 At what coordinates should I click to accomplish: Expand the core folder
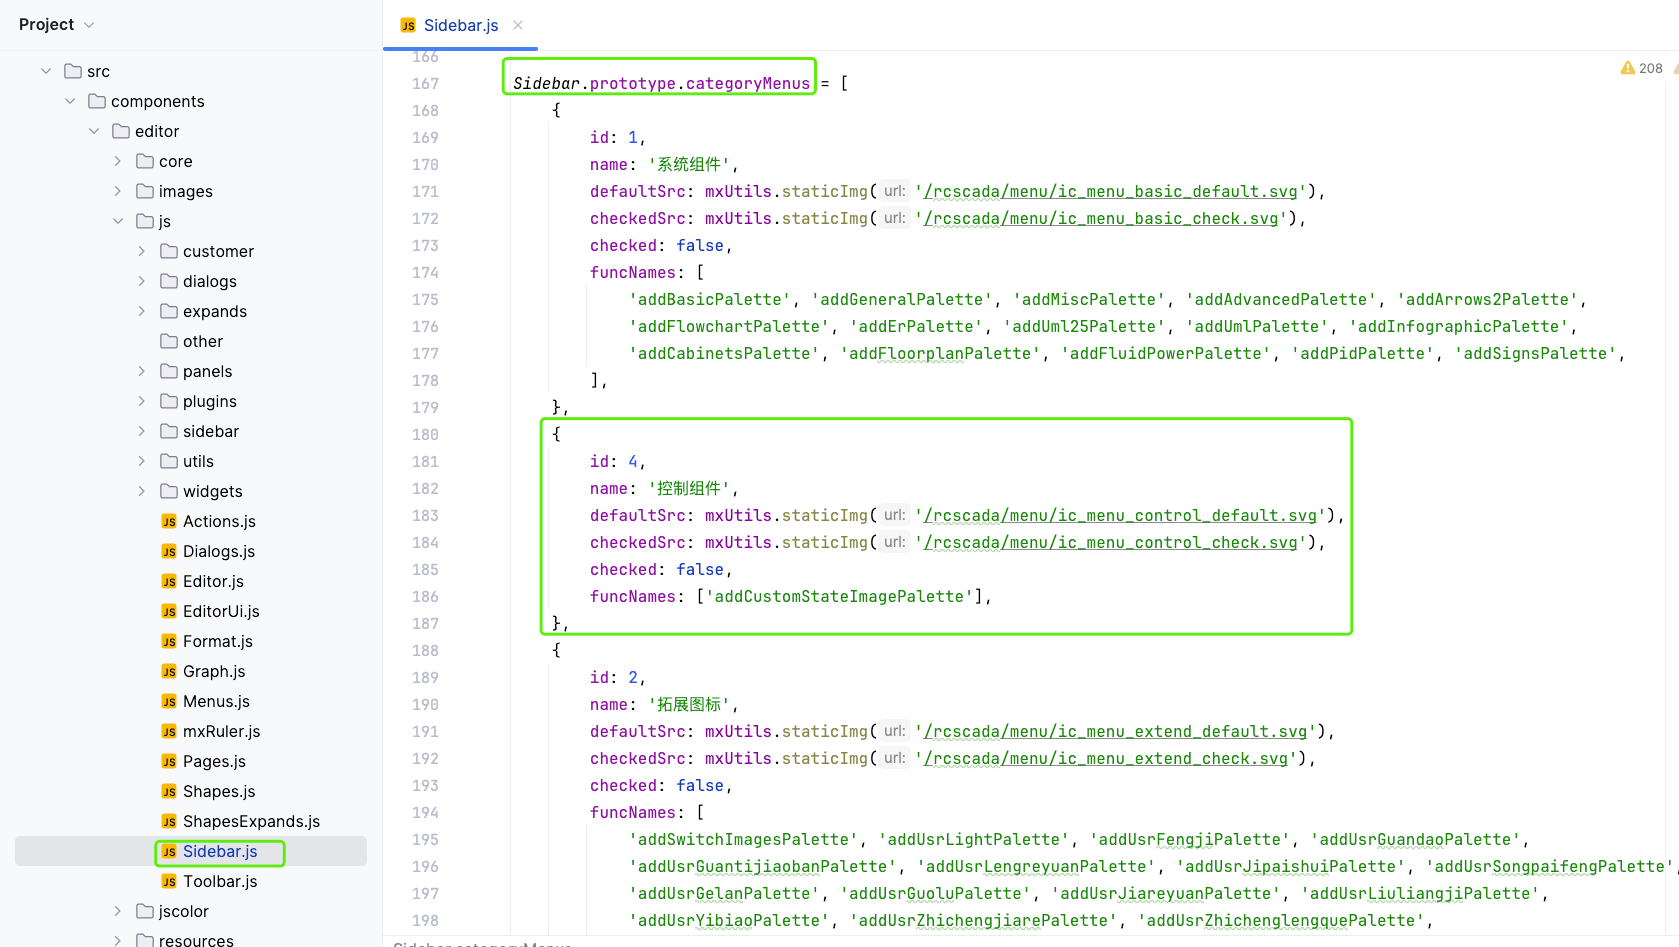pos(118,161)
